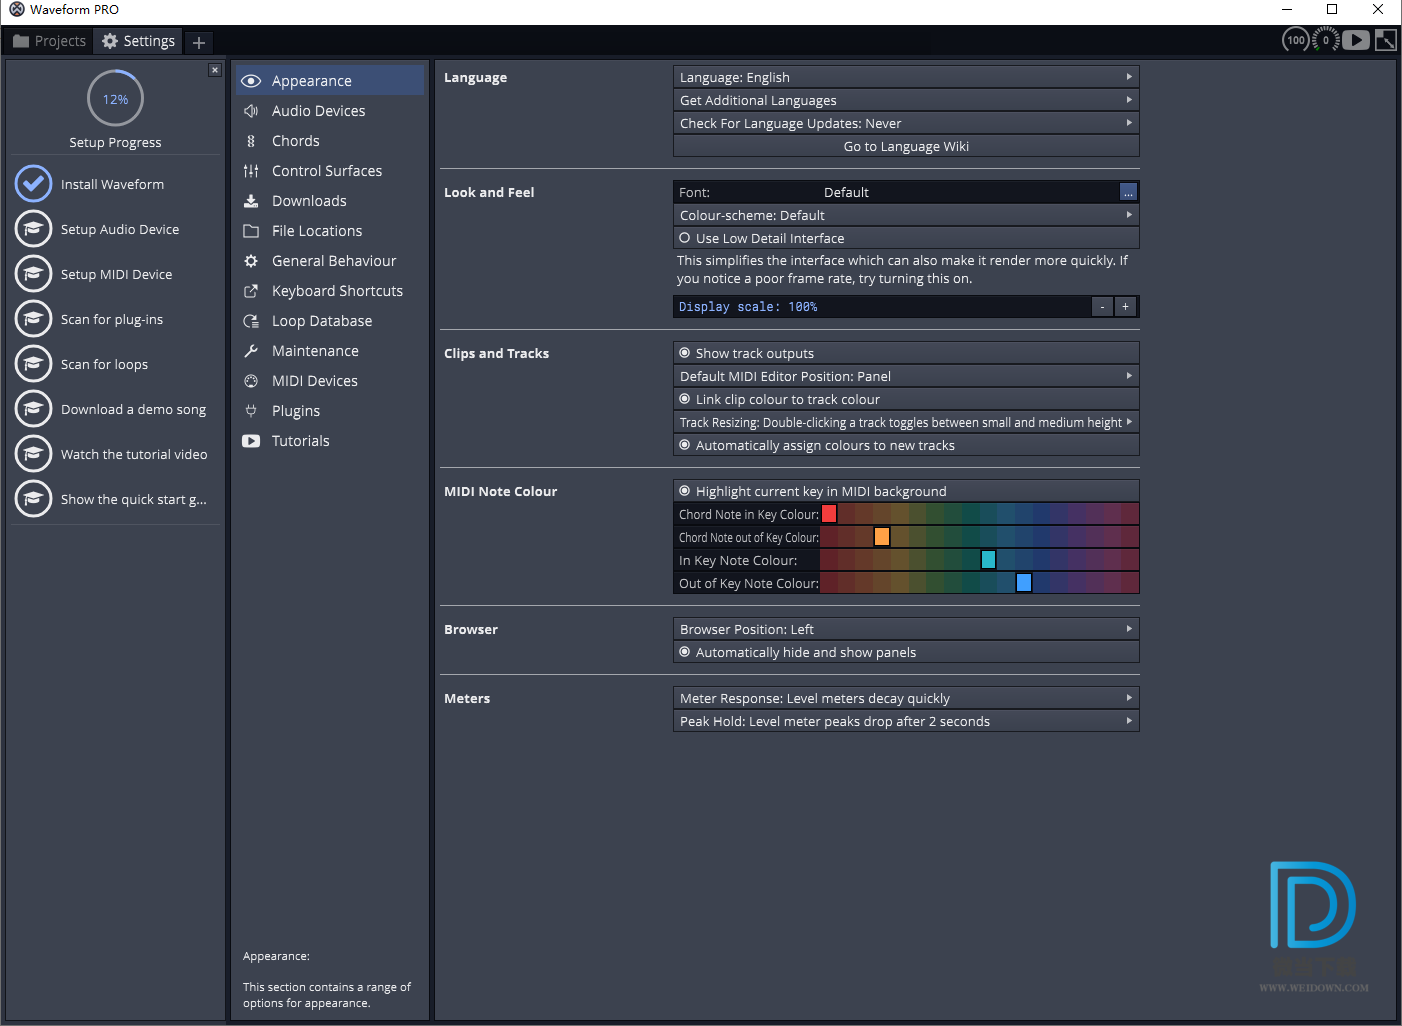Open the Peak Hold dropdown
The image size is (1402, 1026).
coord(906,721)
